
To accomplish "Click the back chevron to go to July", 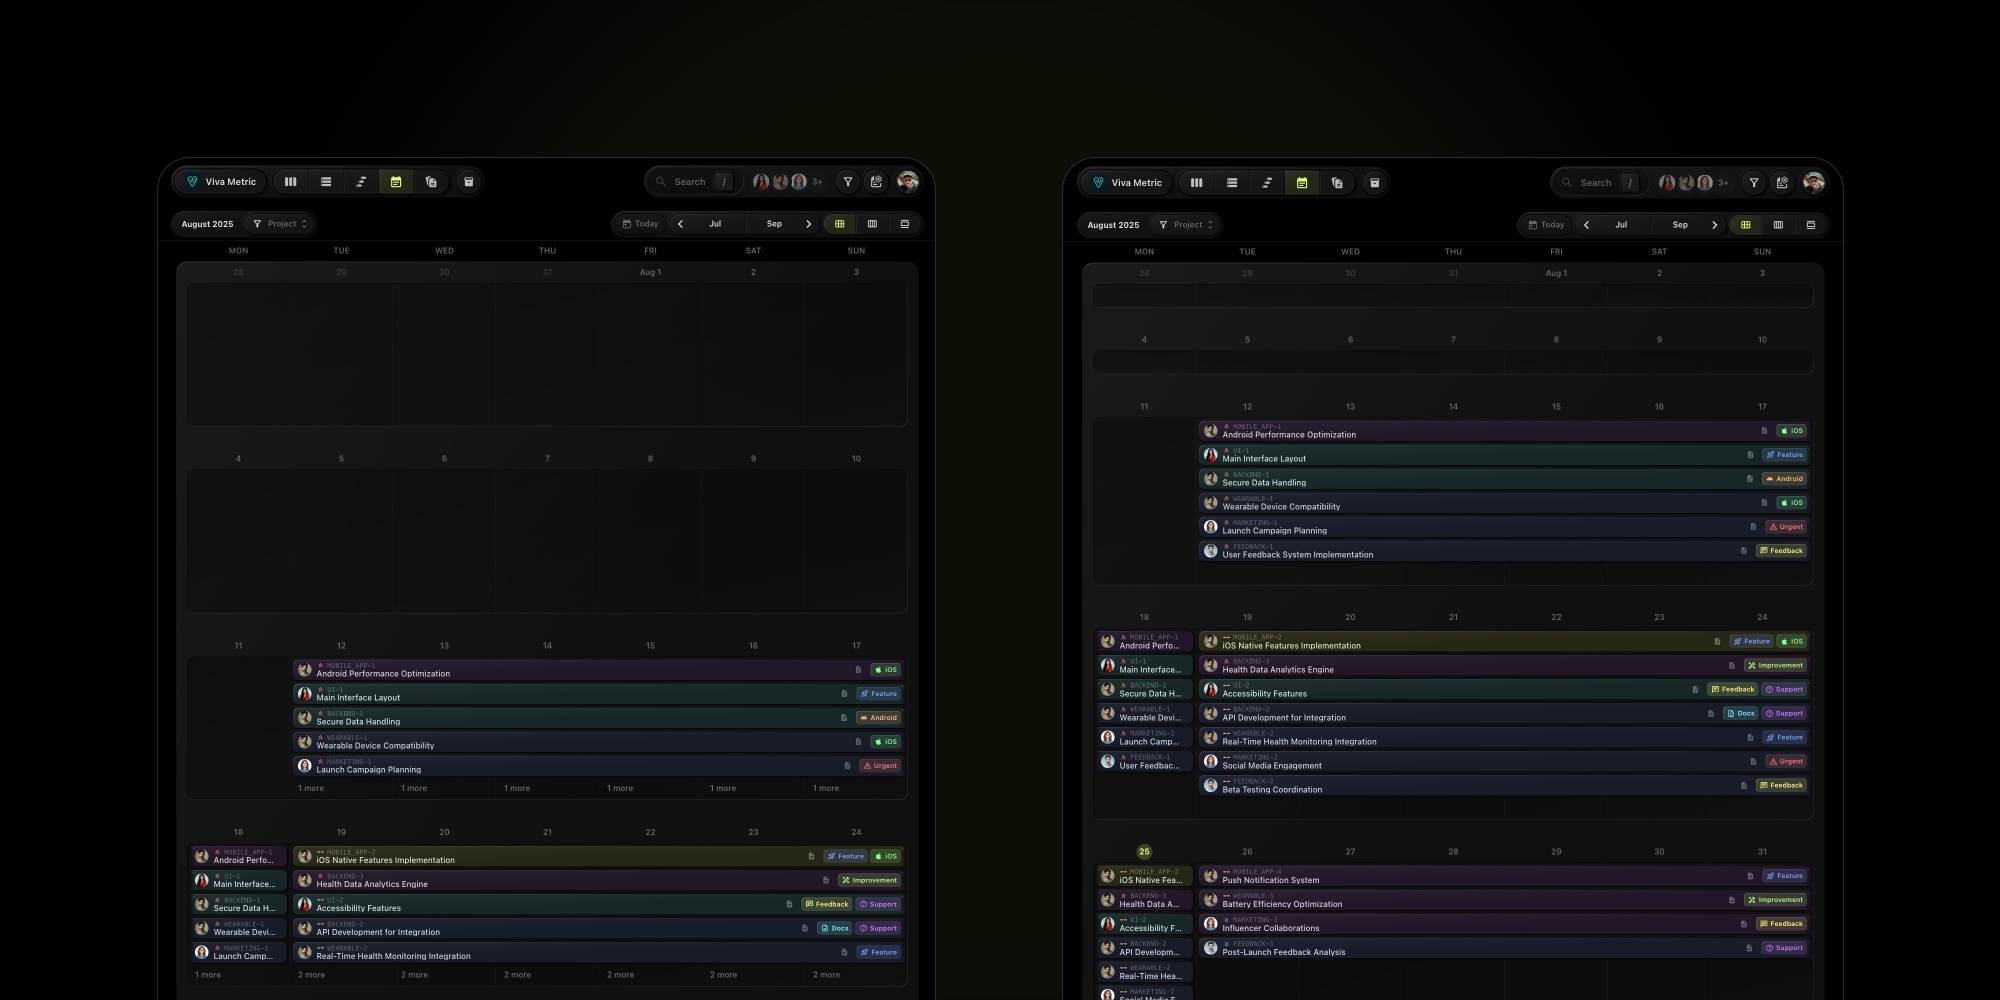I will tap(683, 223).
